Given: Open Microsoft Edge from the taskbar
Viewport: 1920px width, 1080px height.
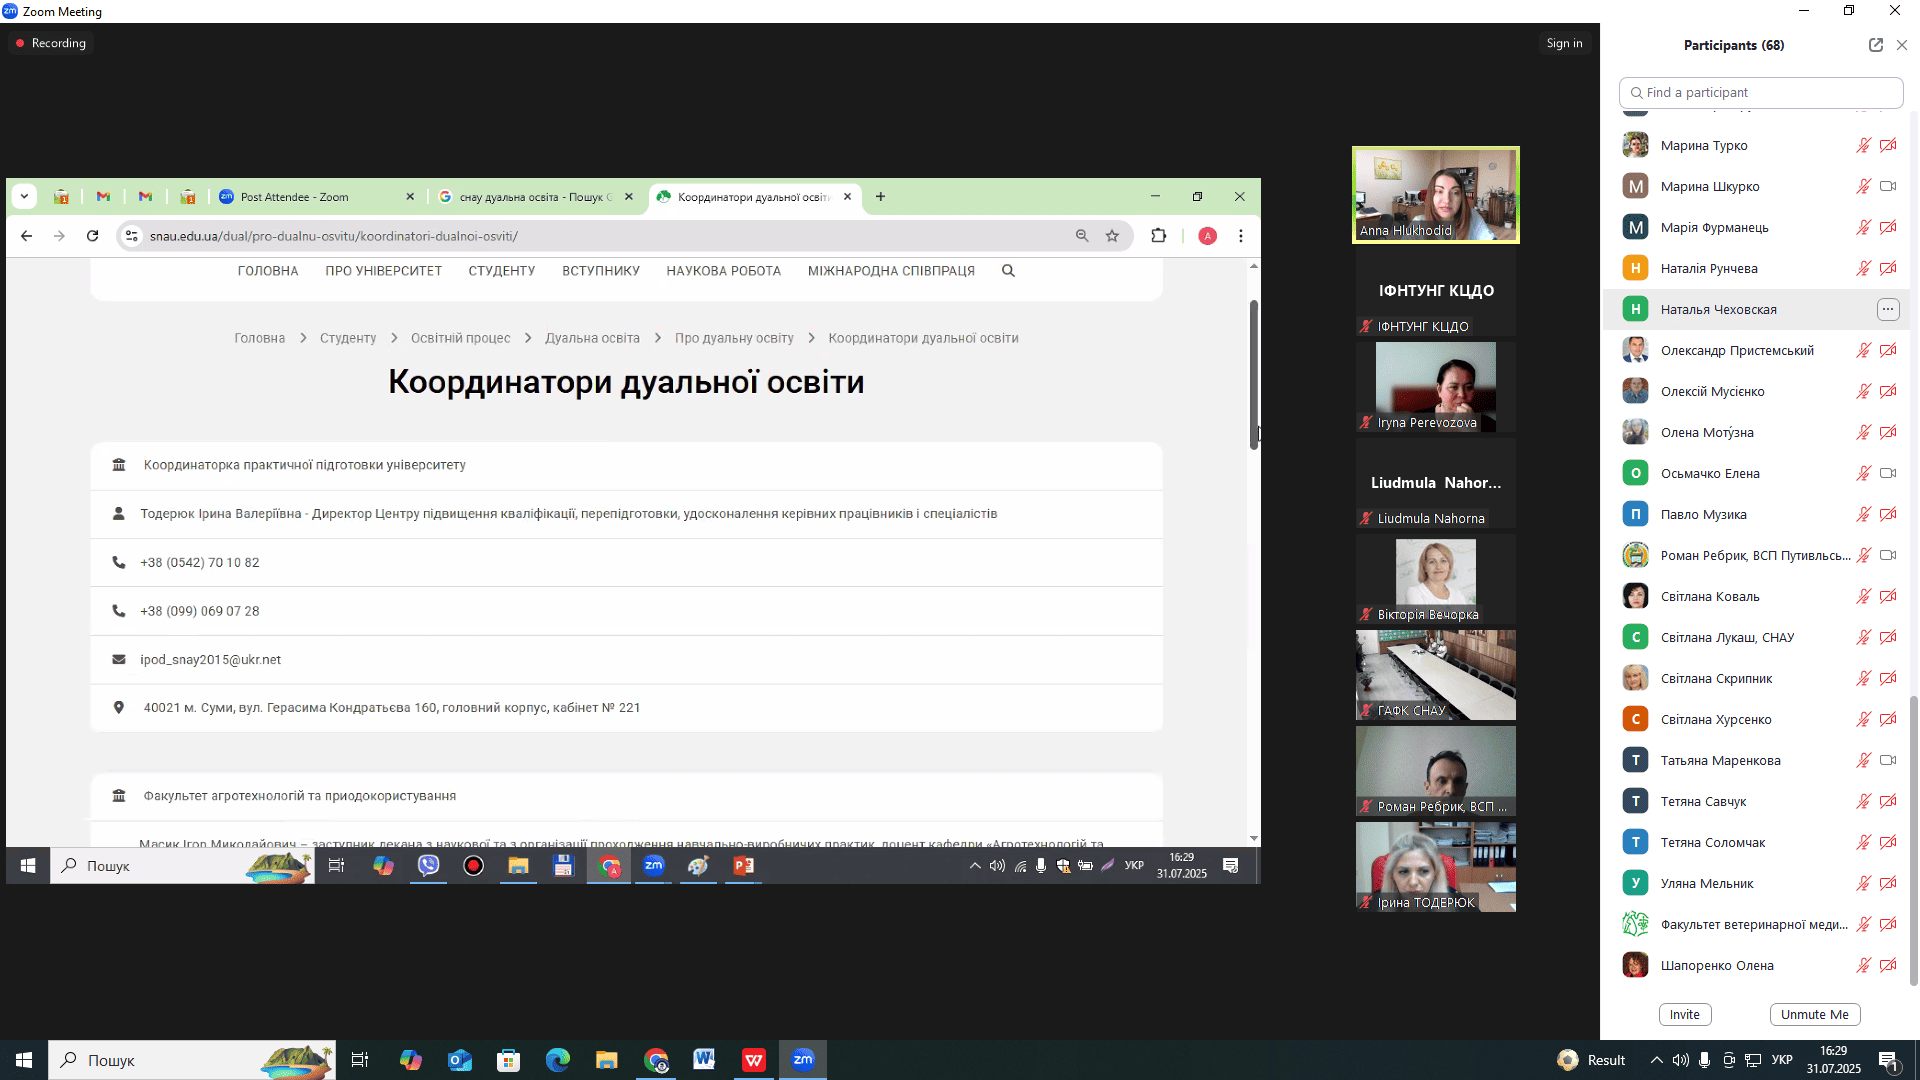Looking at the screenshot, I should pos(557,1060).
